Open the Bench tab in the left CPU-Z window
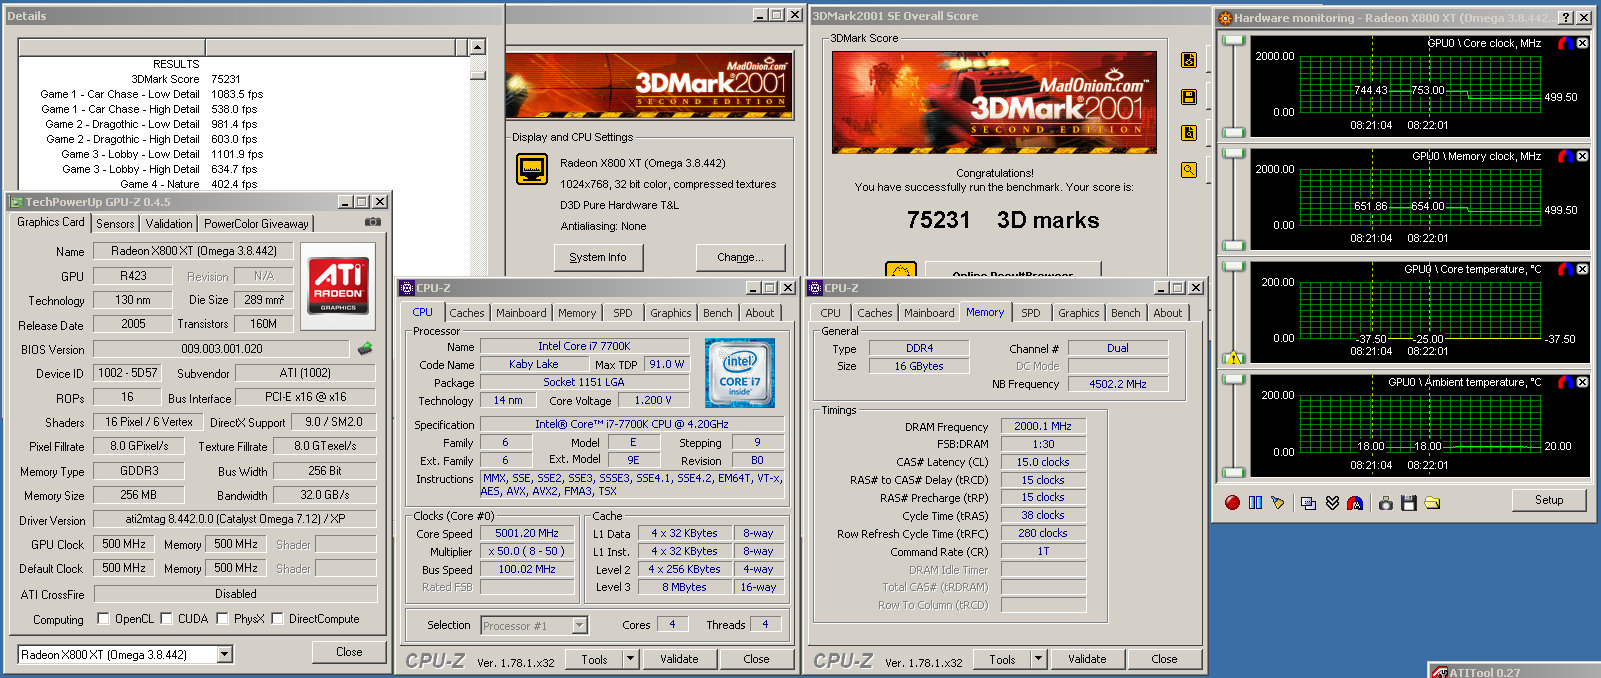 (x=718, y=313)
